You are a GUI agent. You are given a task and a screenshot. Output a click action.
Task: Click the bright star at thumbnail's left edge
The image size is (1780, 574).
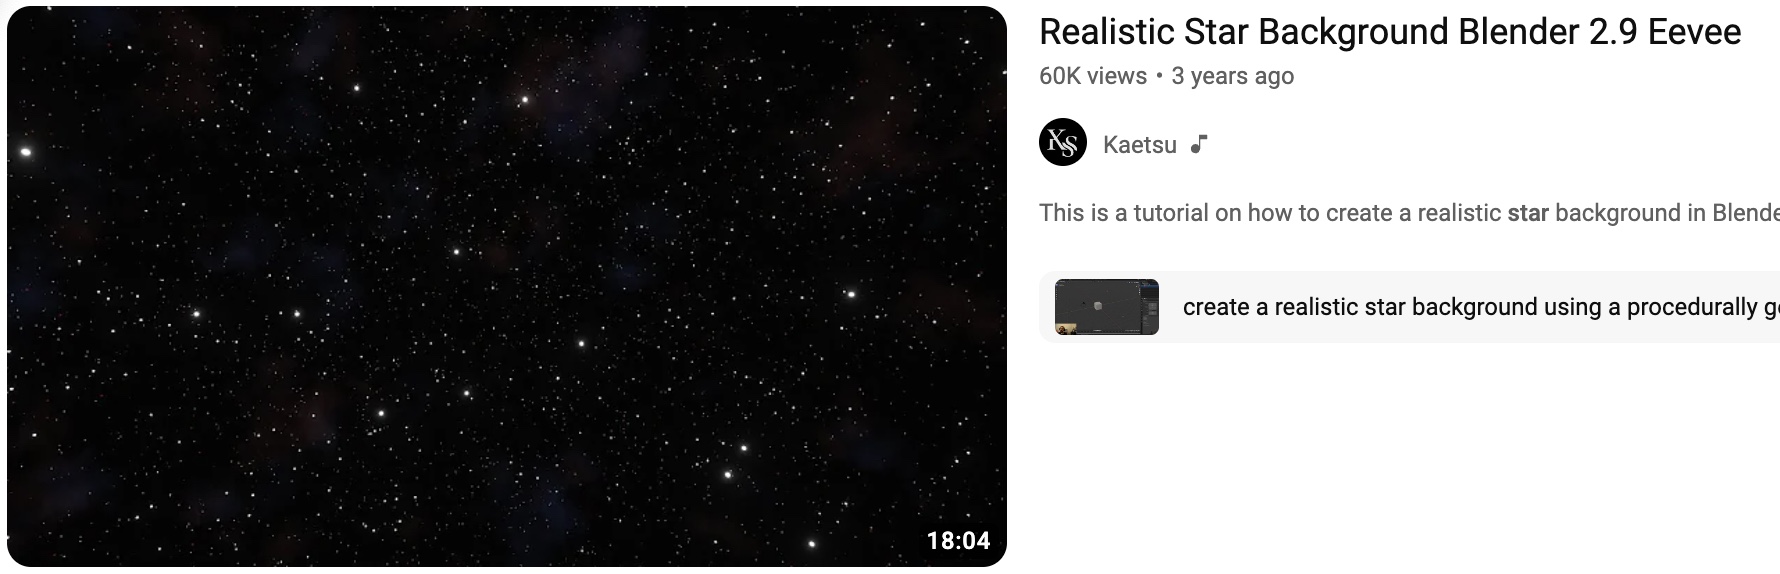click(26, 152)
